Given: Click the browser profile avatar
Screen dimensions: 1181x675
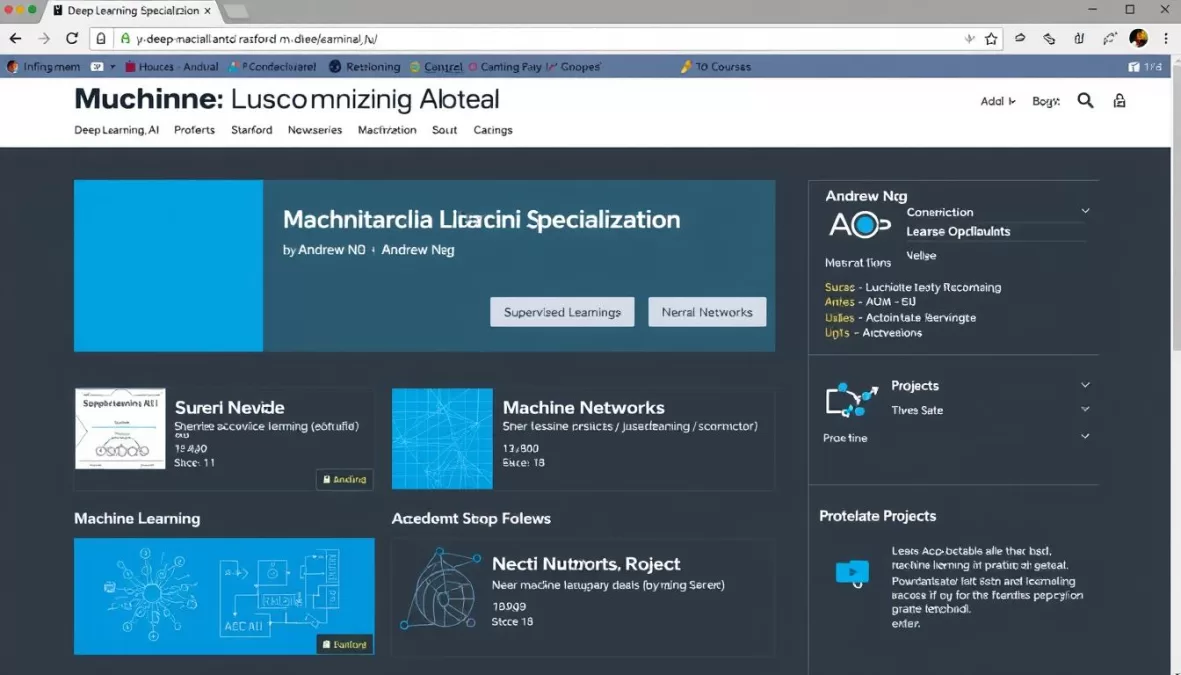Looking at the screenshot, I should (1138, 38).
